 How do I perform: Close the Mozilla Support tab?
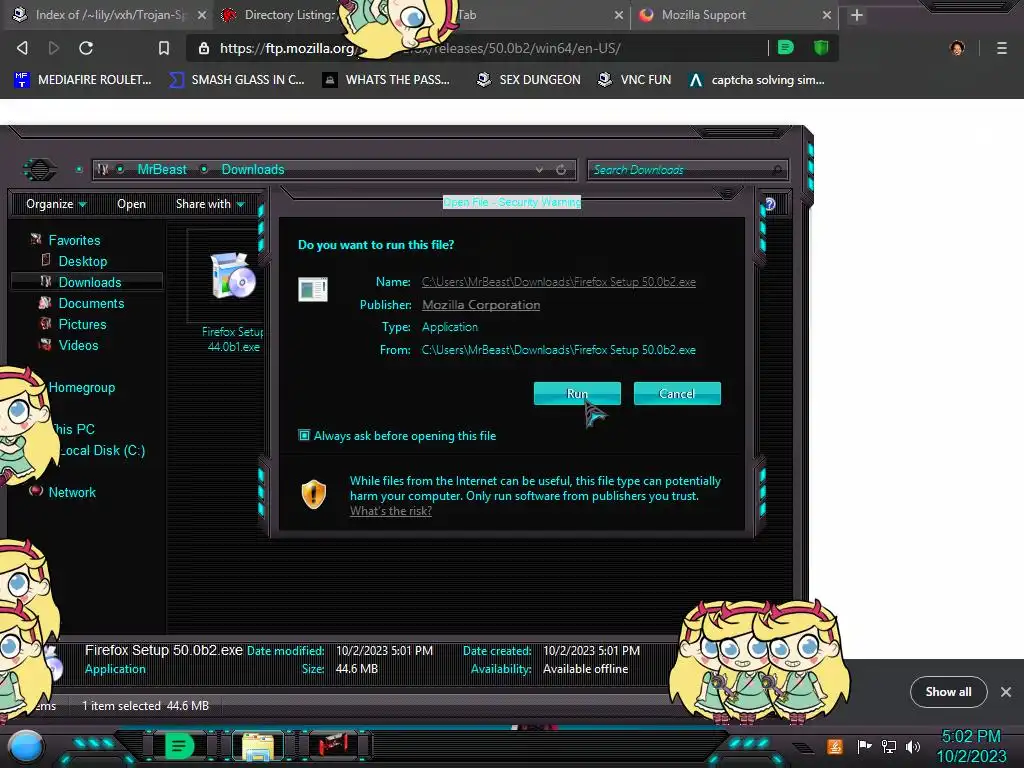tap(827, 15)
